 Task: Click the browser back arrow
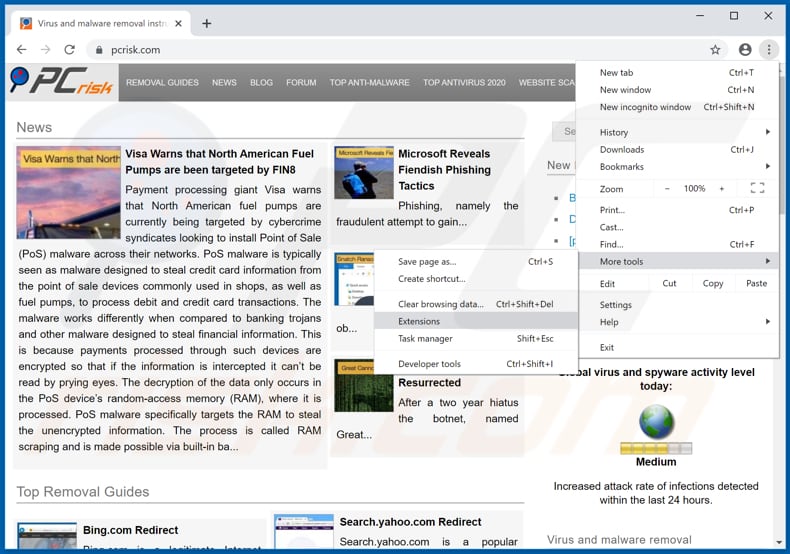coord(22,49)
